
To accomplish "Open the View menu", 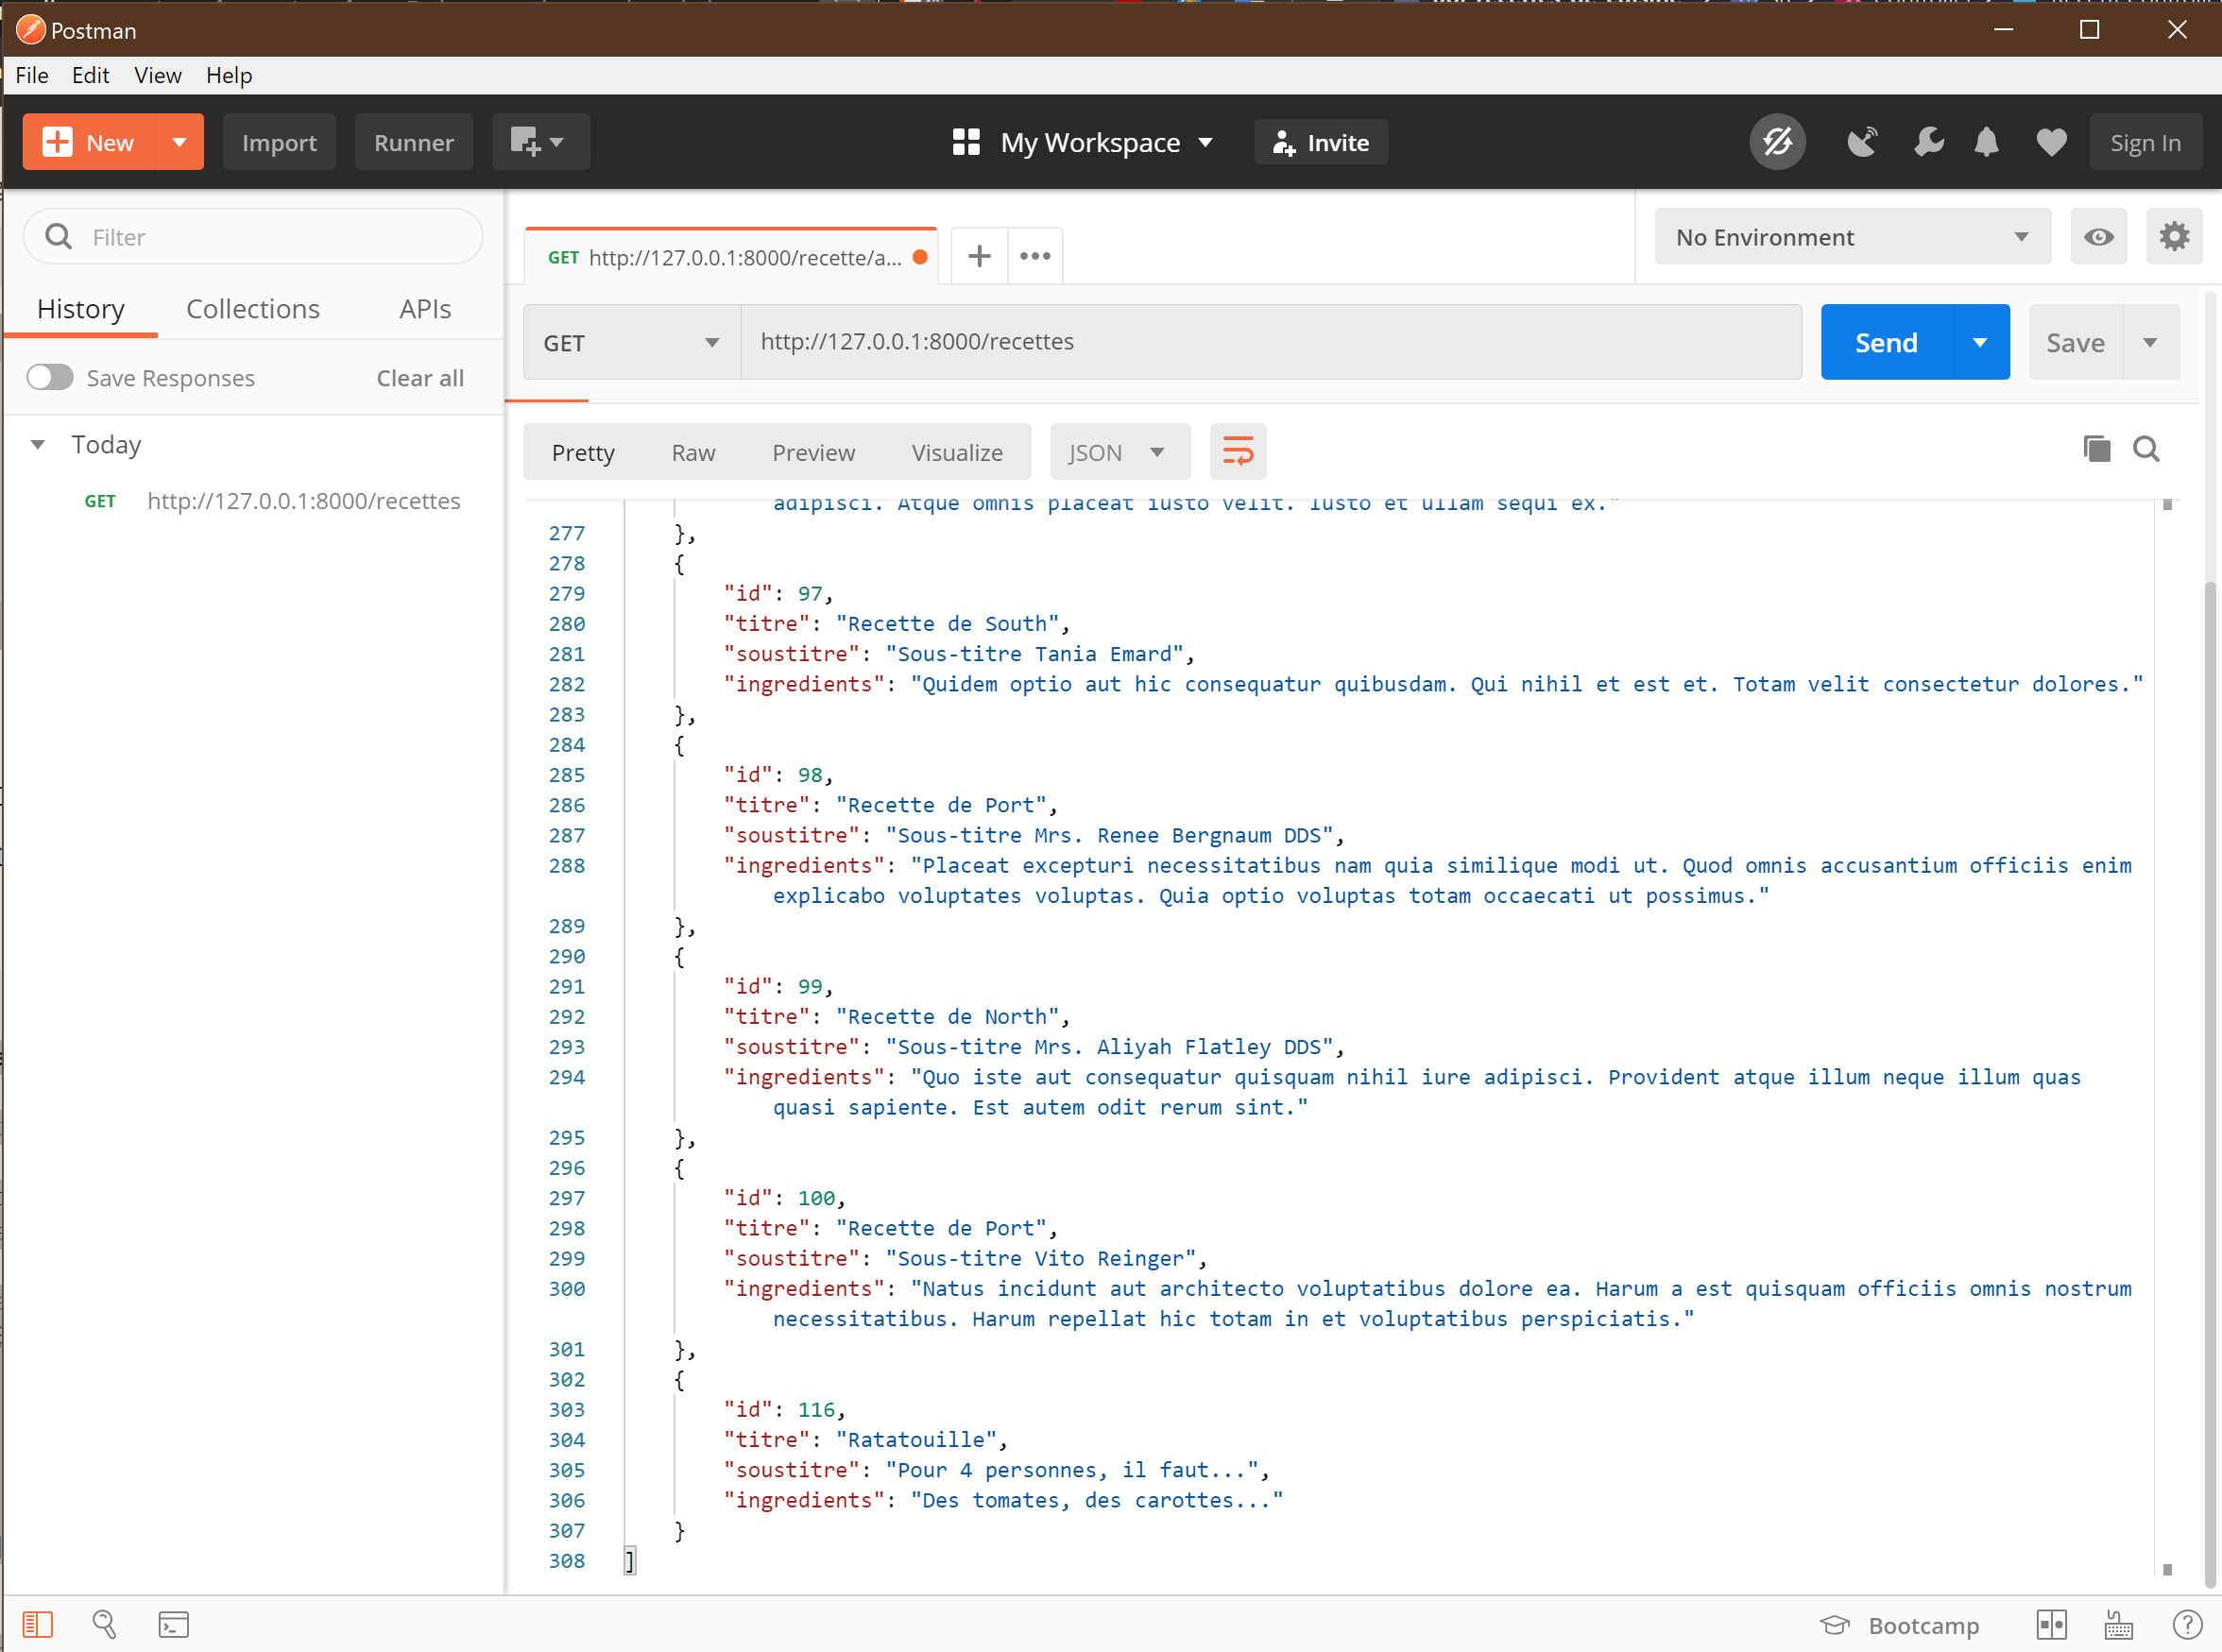I will [x=158, y=75].
